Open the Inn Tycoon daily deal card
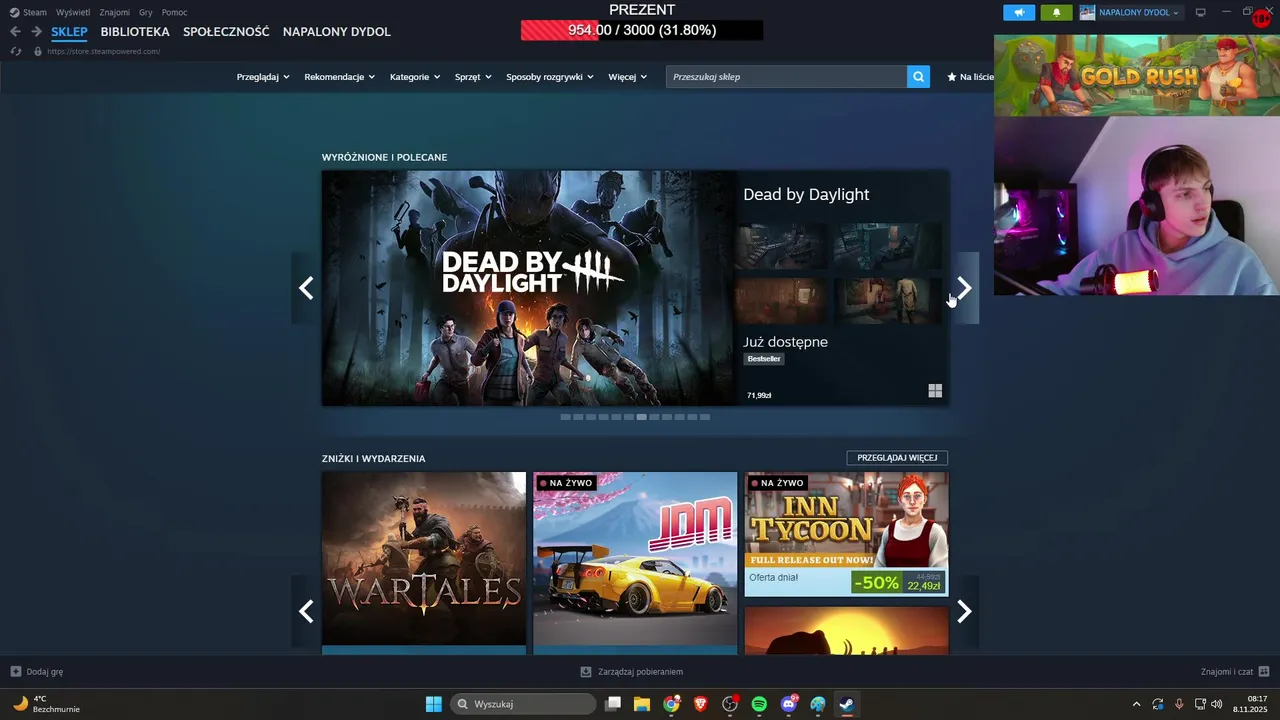The height and width of the screenshot is (720, 1280). coord(846,534)
